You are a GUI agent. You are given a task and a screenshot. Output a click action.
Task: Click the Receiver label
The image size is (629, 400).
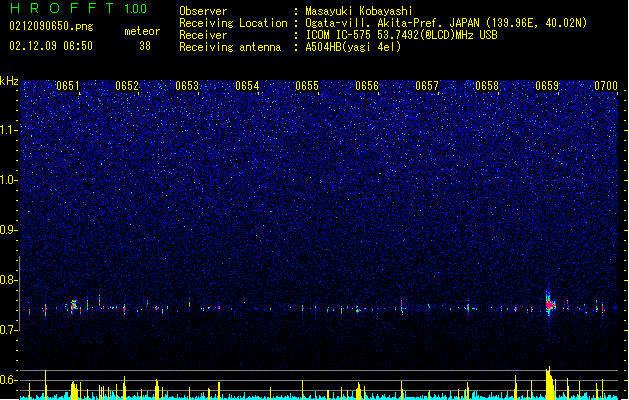click(x=203, y=35)
